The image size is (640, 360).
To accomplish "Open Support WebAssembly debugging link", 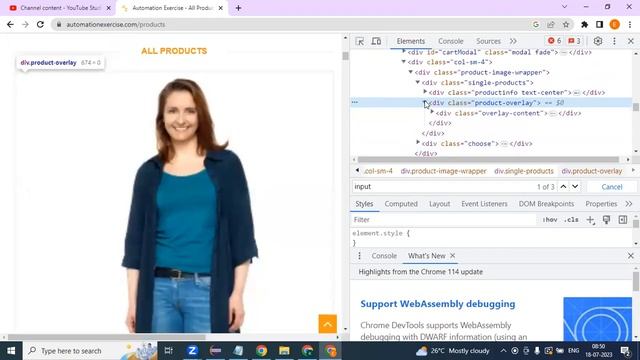I will [438, 304].
